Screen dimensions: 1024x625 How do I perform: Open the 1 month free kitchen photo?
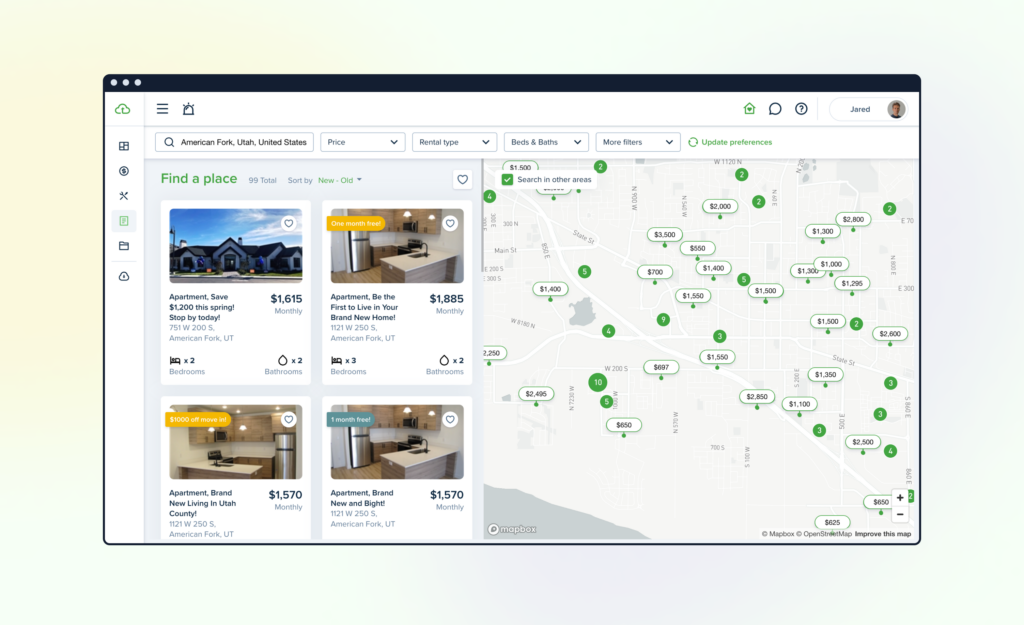pos(397,442)
